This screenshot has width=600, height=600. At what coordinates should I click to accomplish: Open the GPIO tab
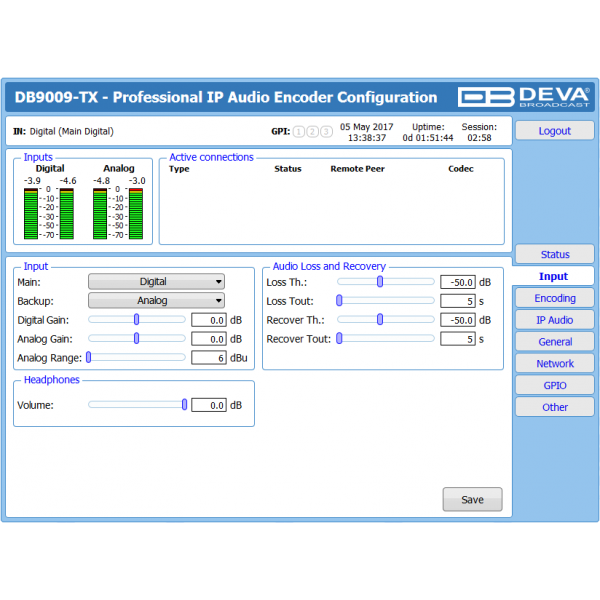[x=554, y=385]
